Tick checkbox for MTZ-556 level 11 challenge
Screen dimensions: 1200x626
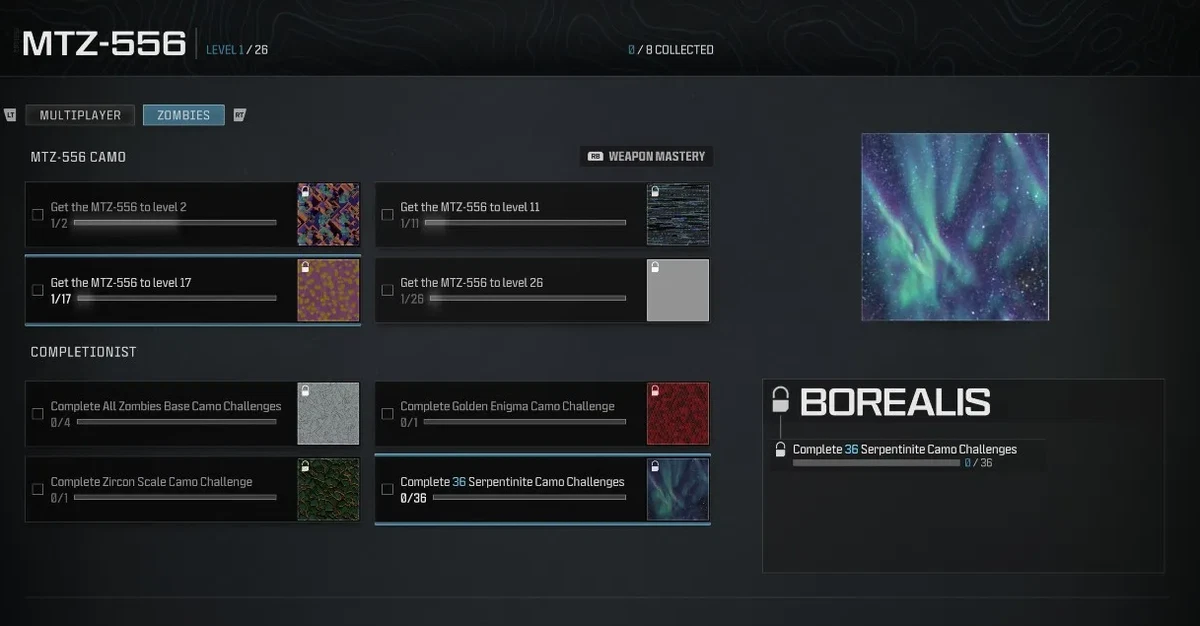pos(387,214)
